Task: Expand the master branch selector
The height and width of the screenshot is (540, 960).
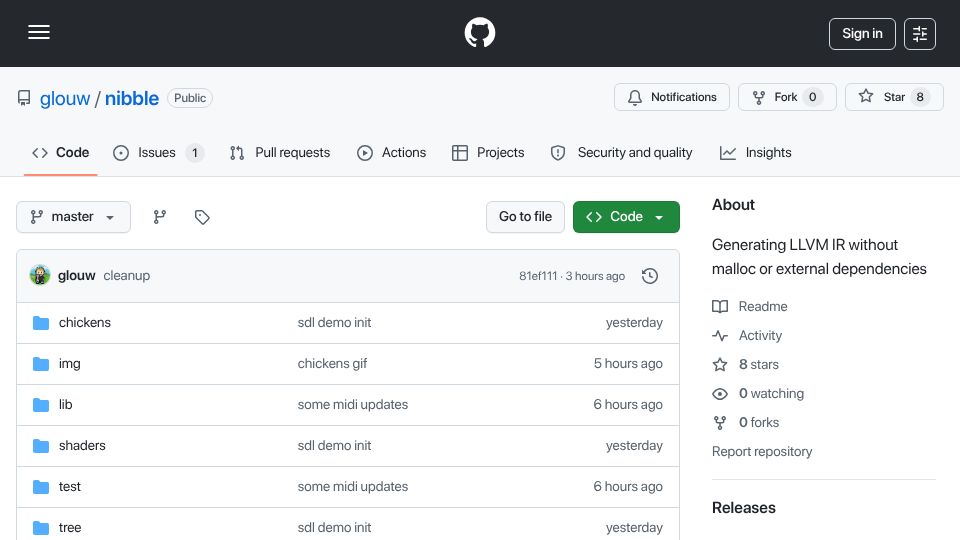Action: pyautogui.click(x=73, y=217)
